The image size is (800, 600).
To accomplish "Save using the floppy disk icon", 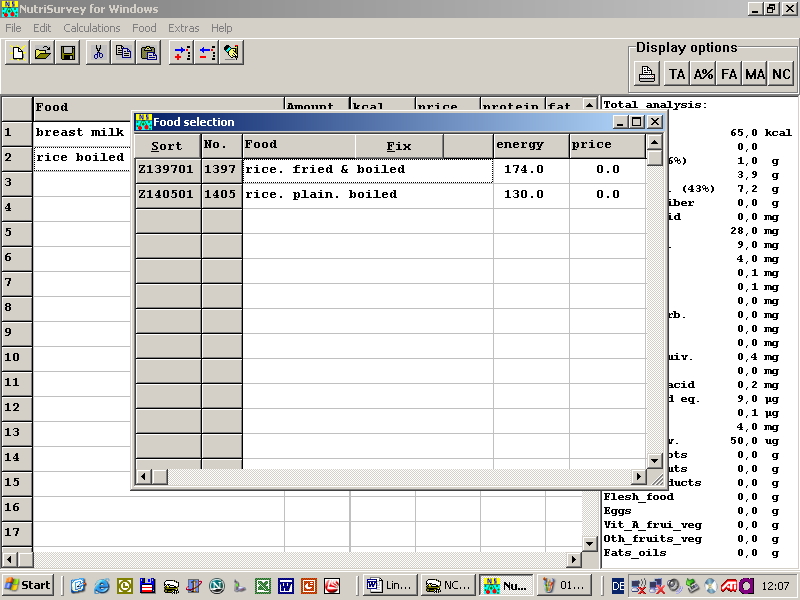I will pos(68,53).
